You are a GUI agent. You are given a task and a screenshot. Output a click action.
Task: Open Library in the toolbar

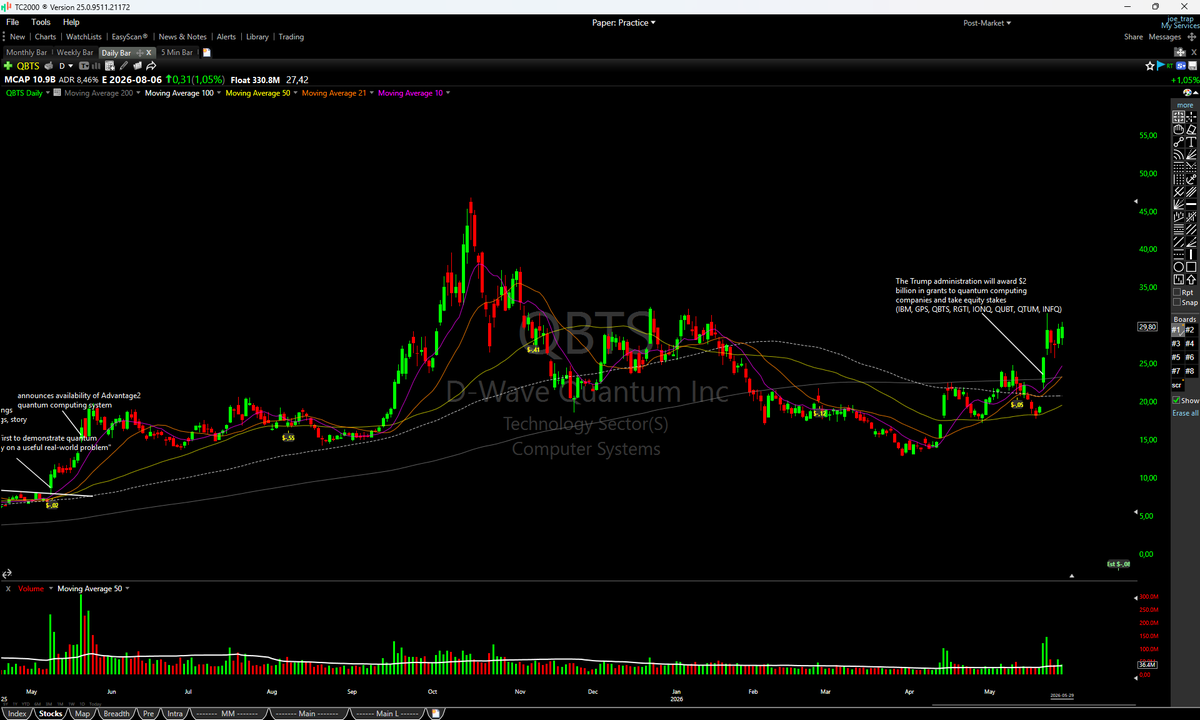pos(257,37)
